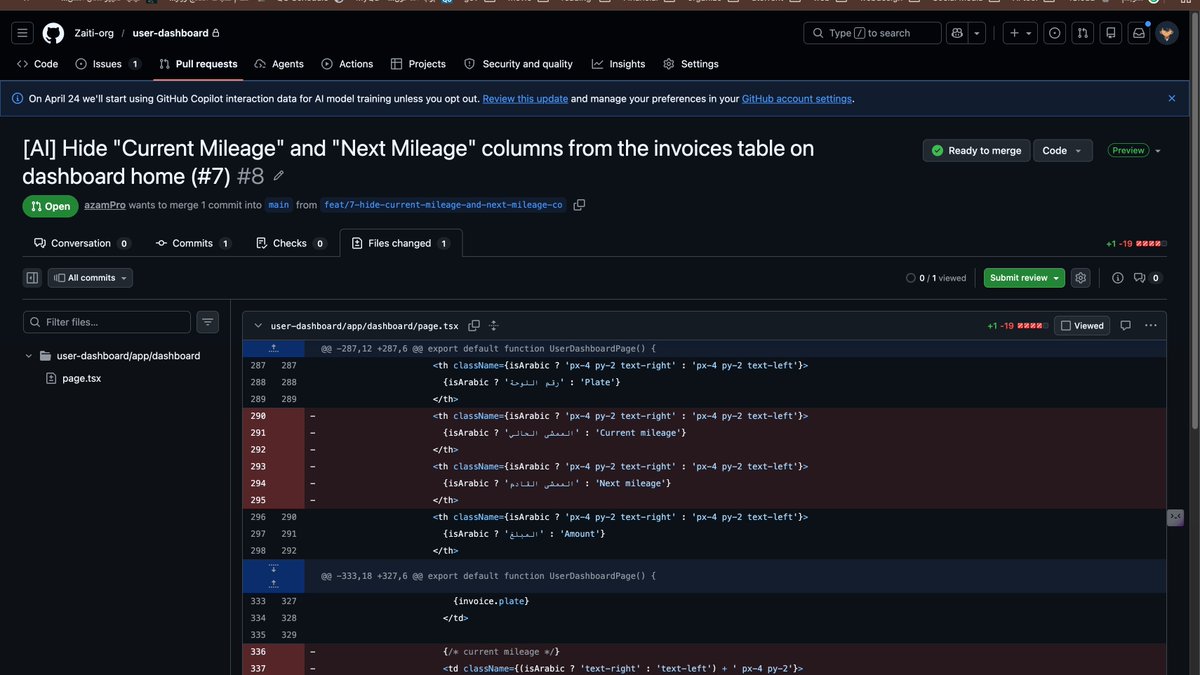Open the Copilot dropdown arrow
Image resolution: width=1200 pixels, height=675 pixels.
click(x=977, y=33)
